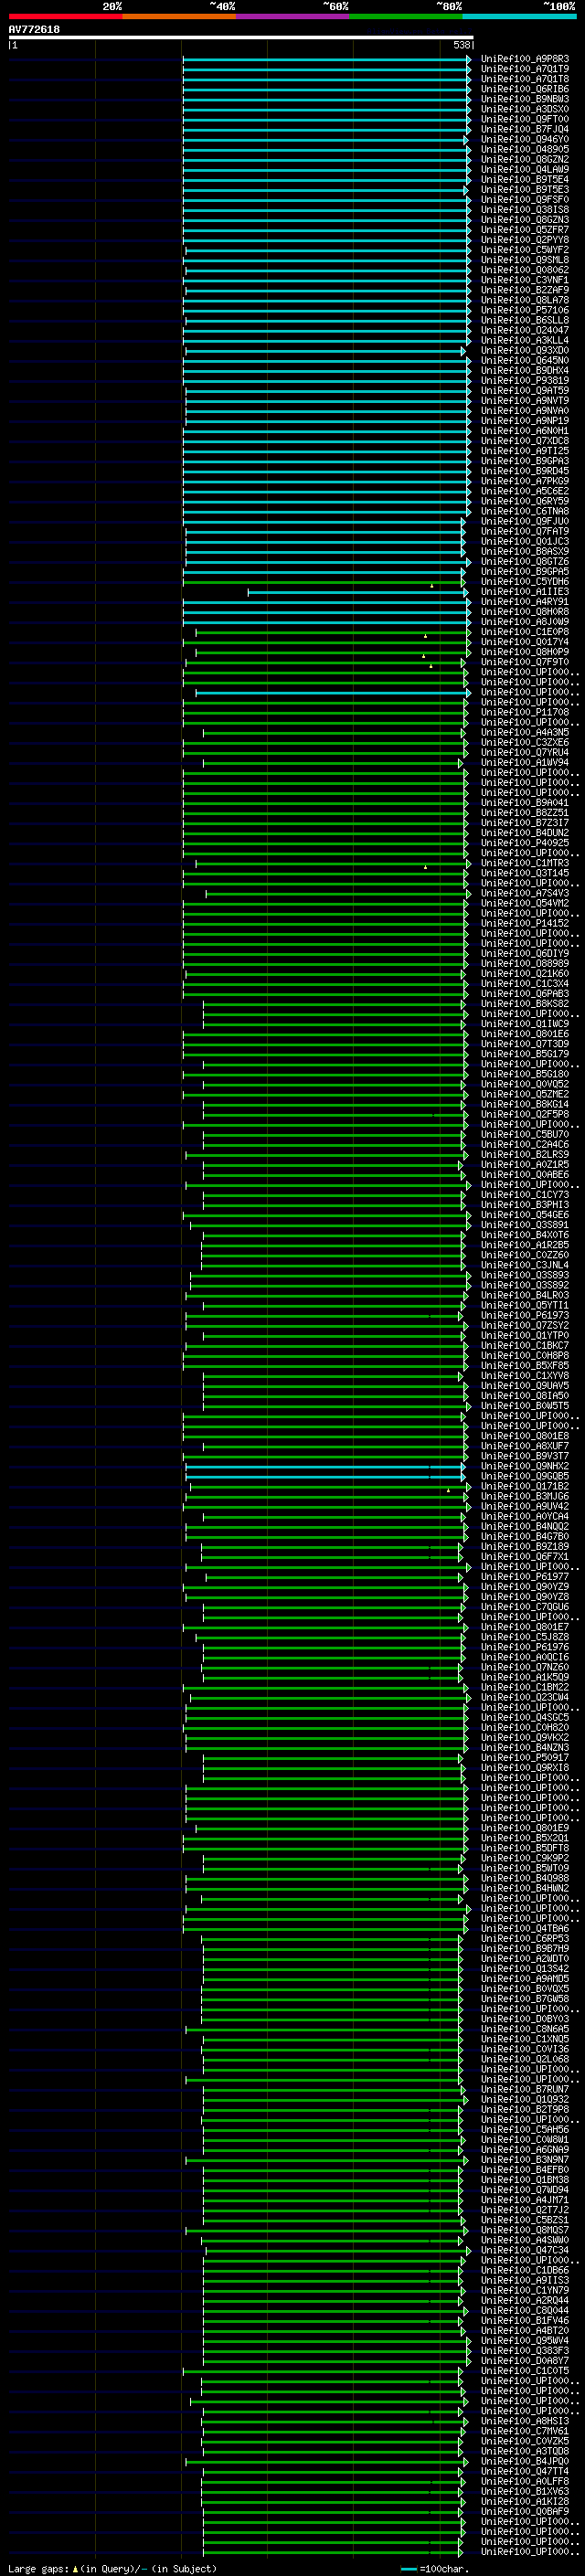Open hit UniRef100_P50917
The width and height of the screenshot is (585, 2576).
click(x=525, y=1758)
